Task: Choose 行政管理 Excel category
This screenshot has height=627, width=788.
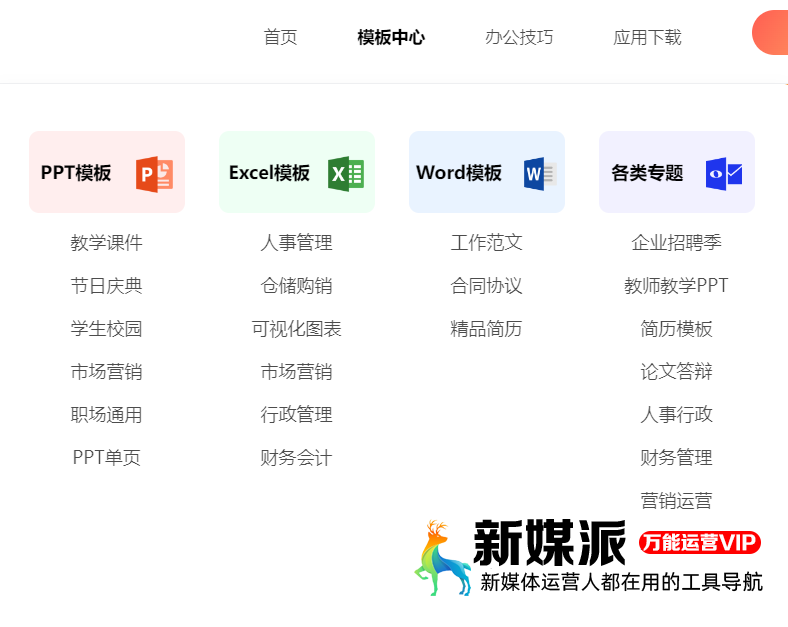Action: (297, 415)
